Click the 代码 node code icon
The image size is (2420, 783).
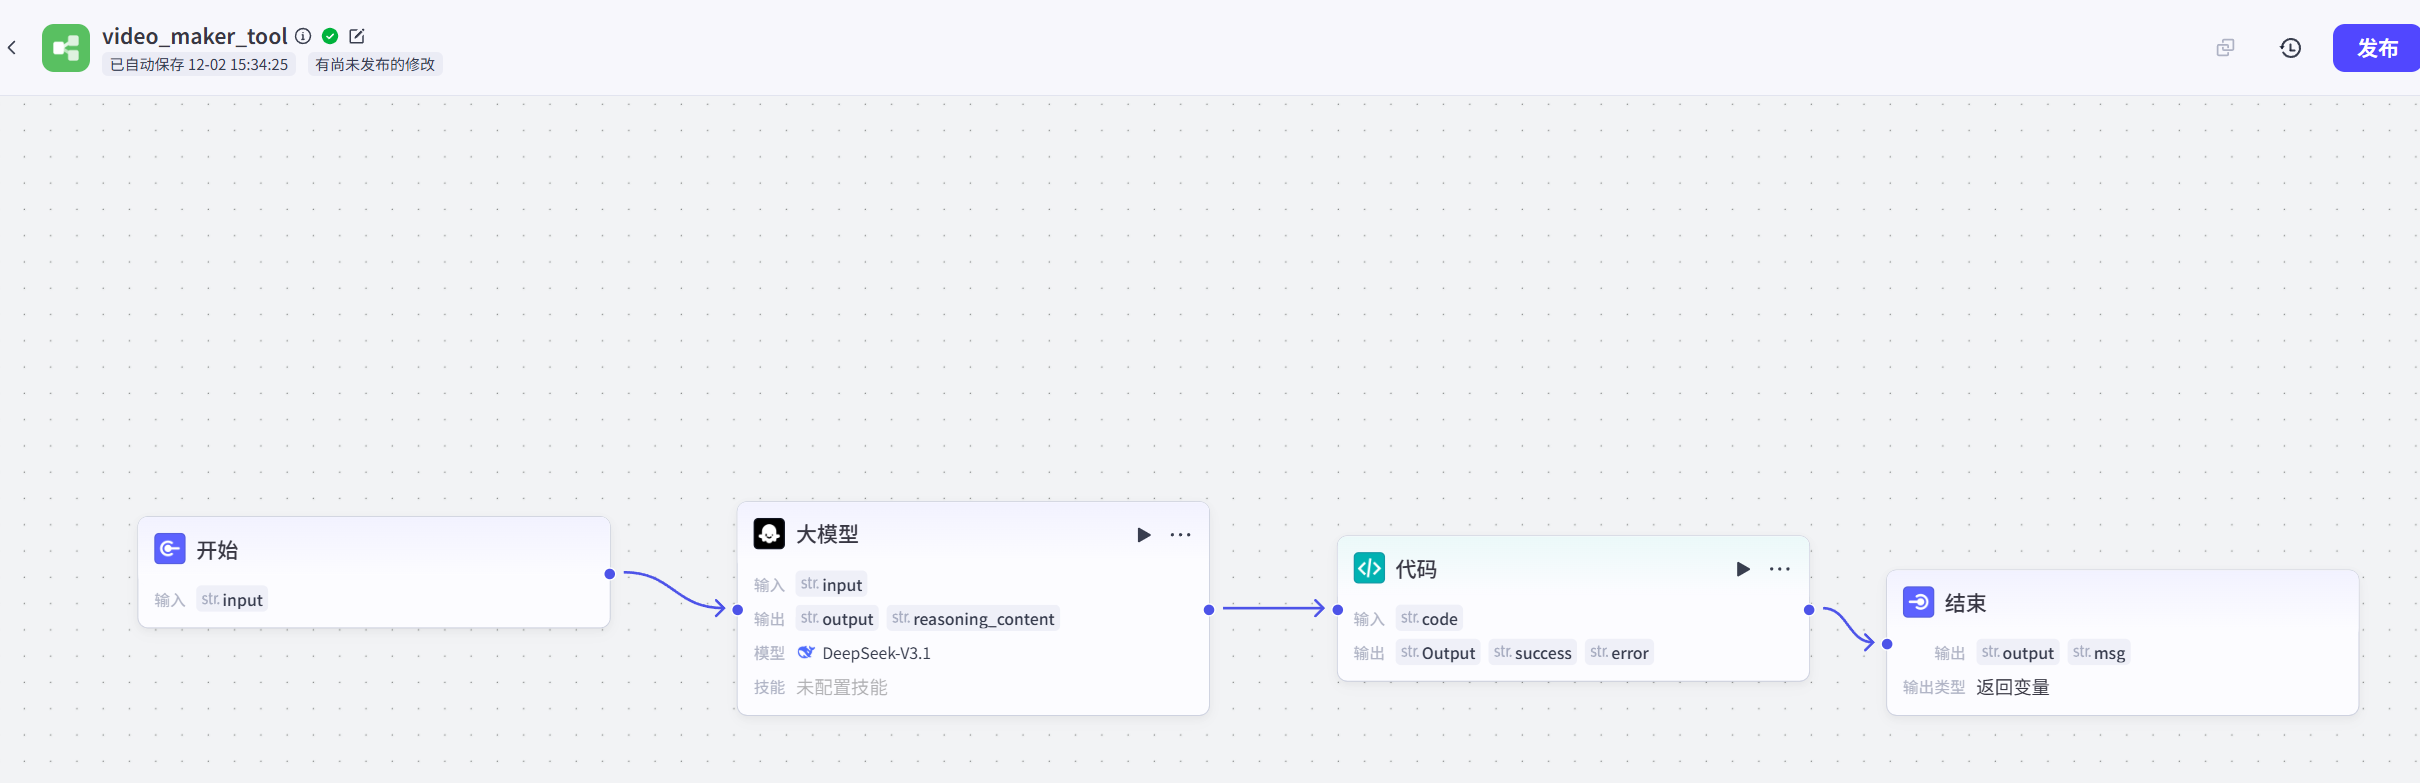1369,568
